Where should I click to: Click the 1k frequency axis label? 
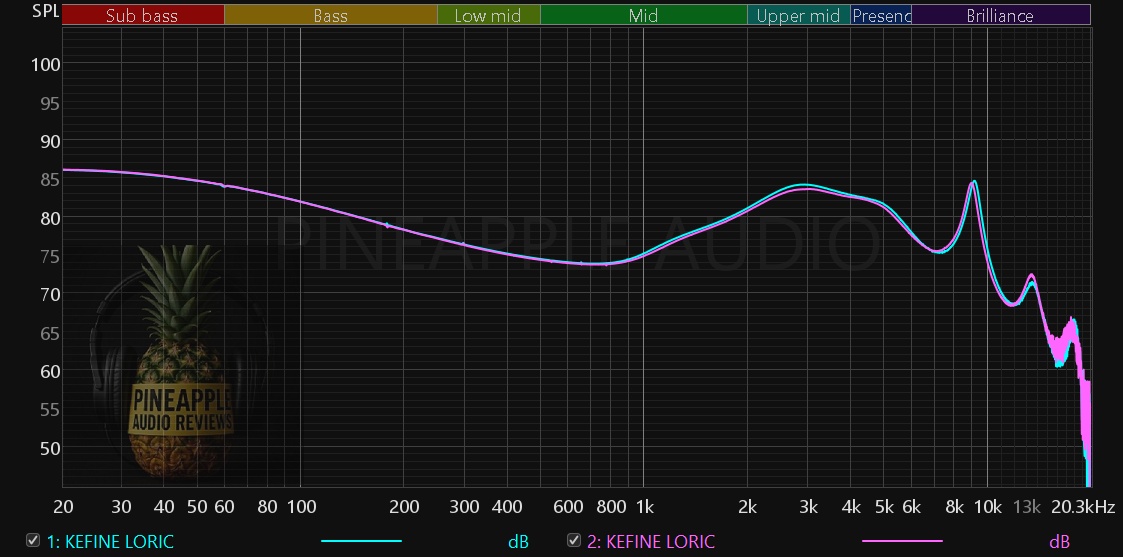[645, 508]
